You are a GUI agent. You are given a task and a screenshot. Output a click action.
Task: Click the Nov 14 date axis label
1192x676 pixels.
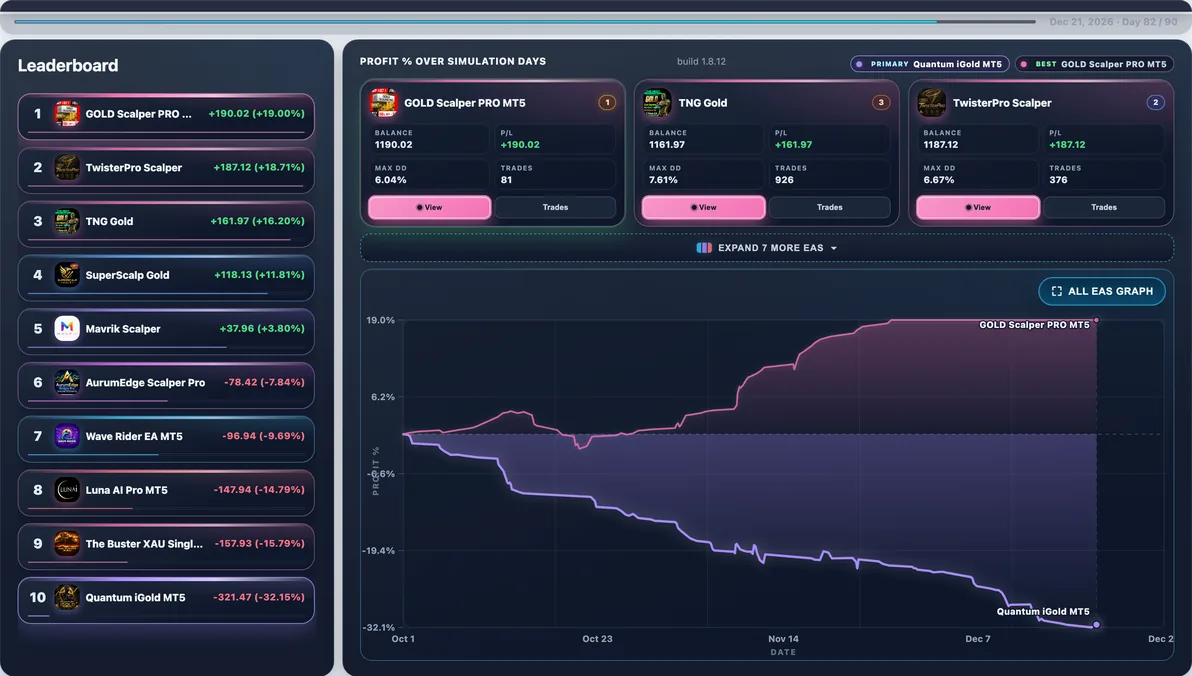(x=783, y=639)
